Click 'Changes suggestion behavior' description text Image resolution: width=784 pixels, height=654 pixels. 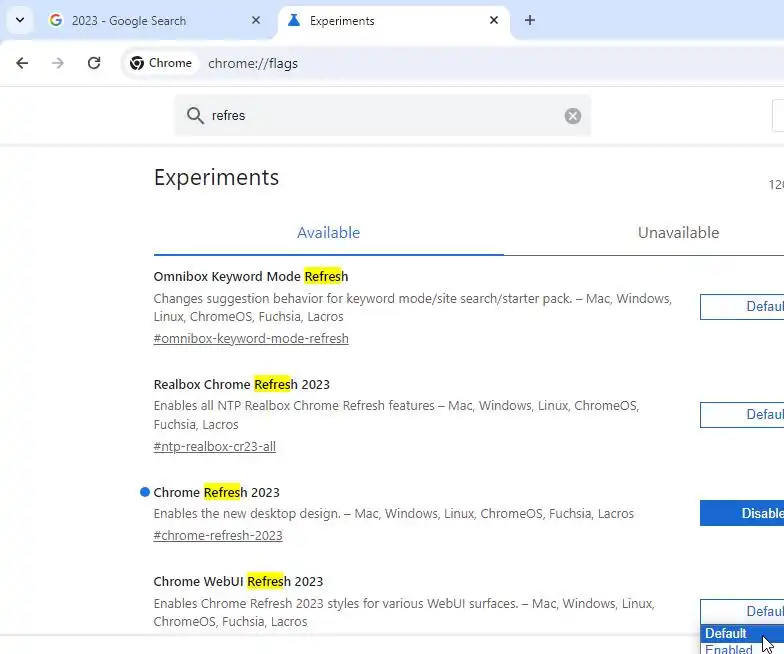click(x=412, y=308)
